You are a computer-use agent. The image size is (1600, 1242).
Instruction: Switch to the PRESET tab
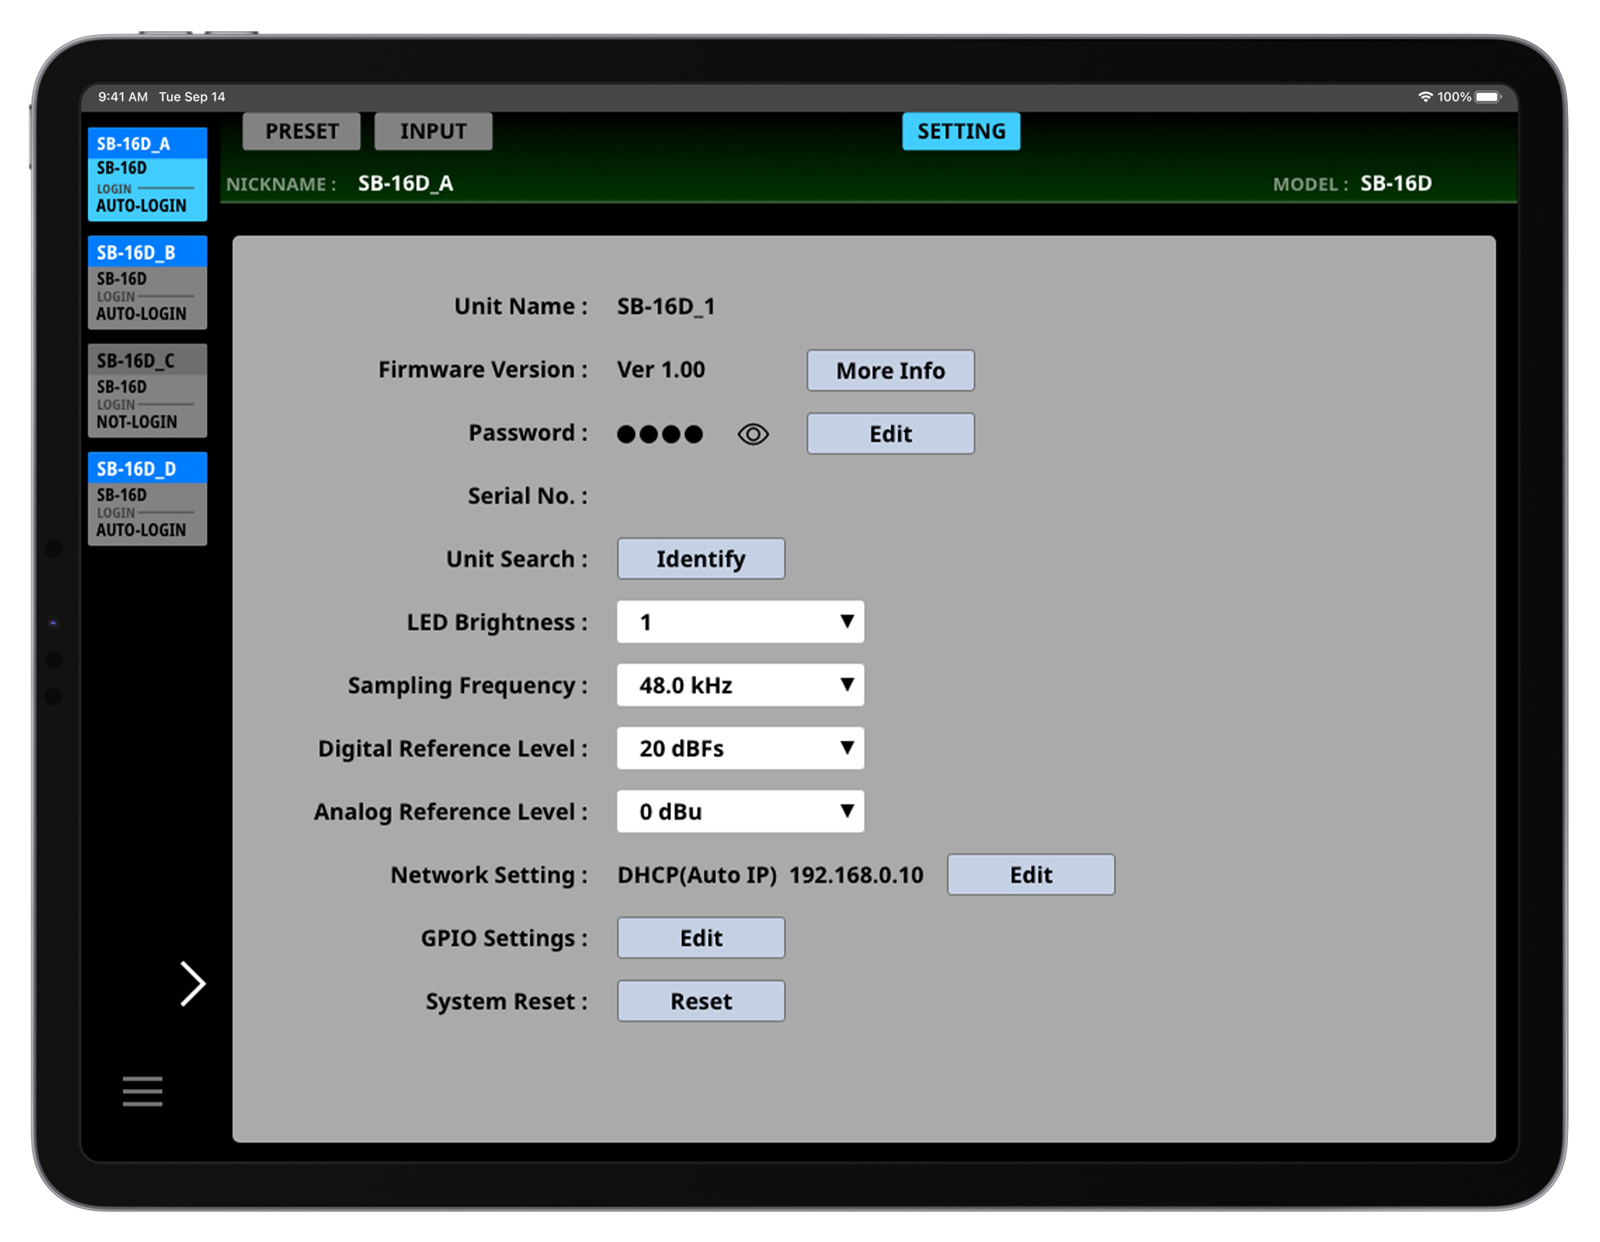click(x=301, y=131)
